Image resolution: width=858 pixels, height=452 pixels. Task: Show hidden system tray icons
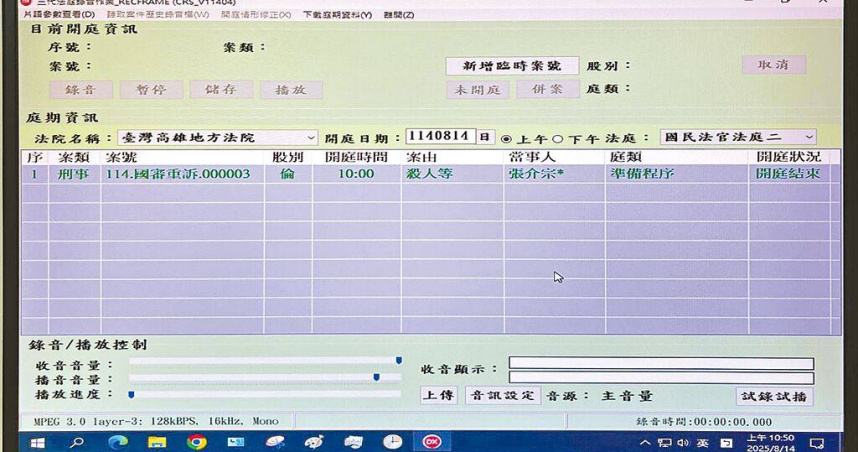645,443
